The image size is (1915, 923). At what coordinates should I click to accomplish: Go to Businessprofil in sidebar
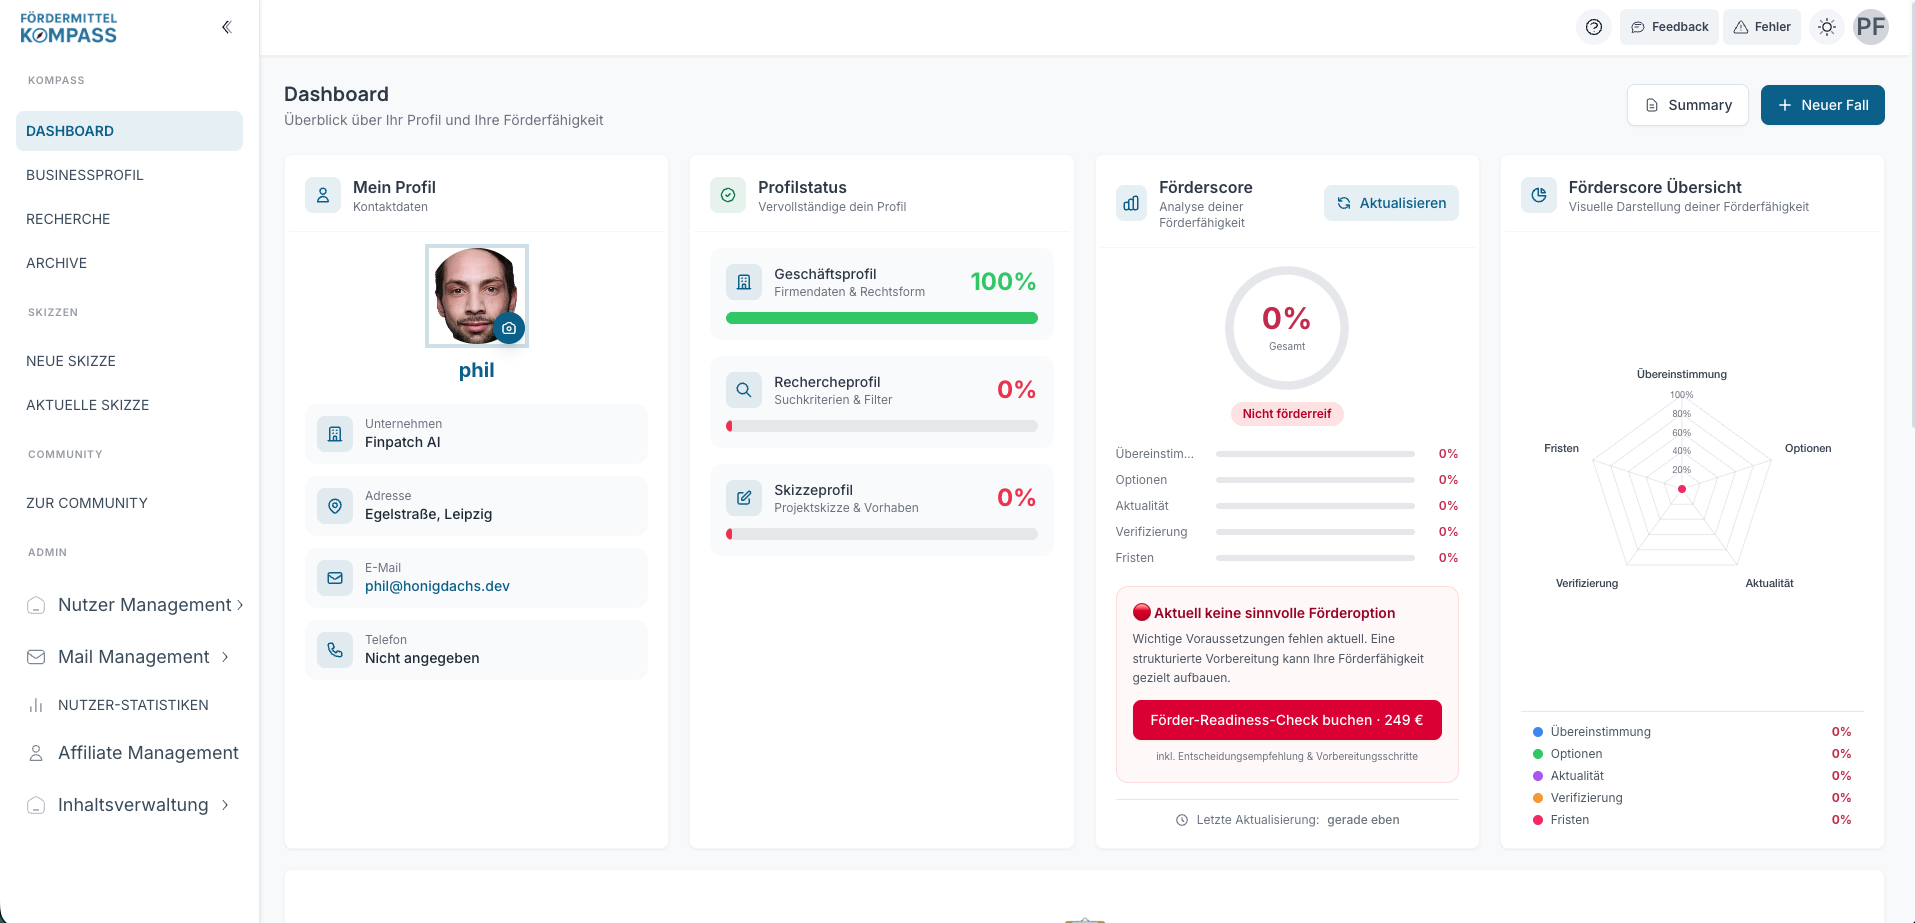129,175
